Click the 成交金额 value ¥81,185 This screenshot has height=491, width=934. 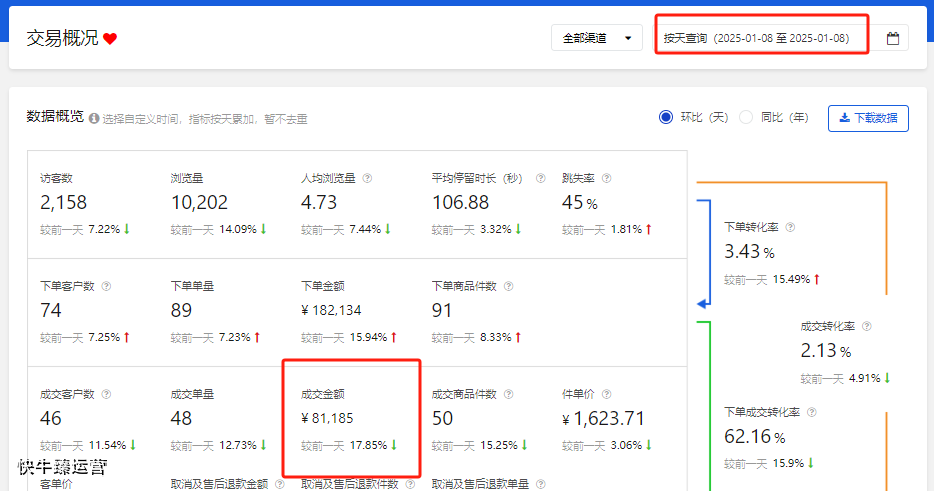tap(327, 418)
